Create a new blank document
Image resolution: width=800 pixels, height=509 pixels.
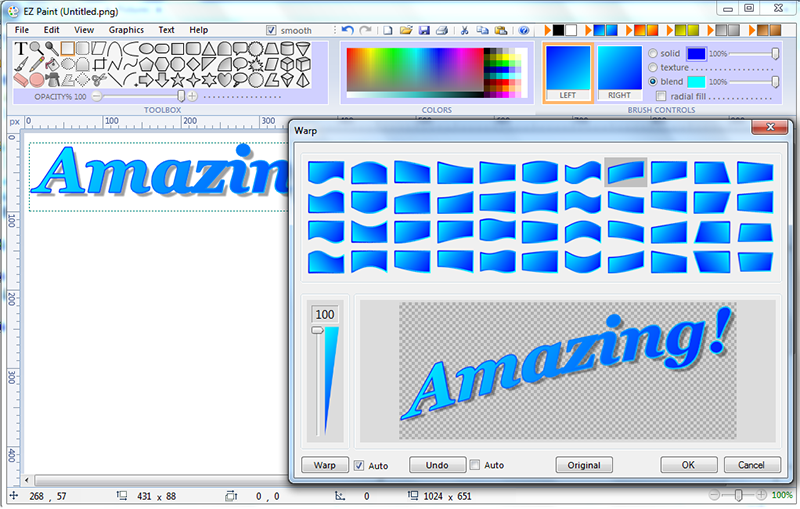coord(388,30)
